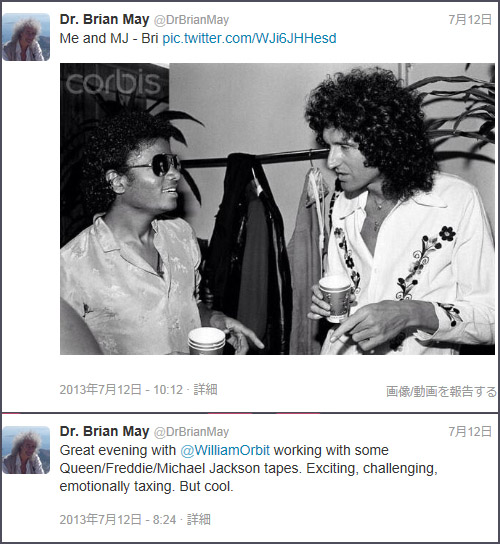Click the Dr. Brian May name in the first tweet
The image size is (500, 544).
104,19
